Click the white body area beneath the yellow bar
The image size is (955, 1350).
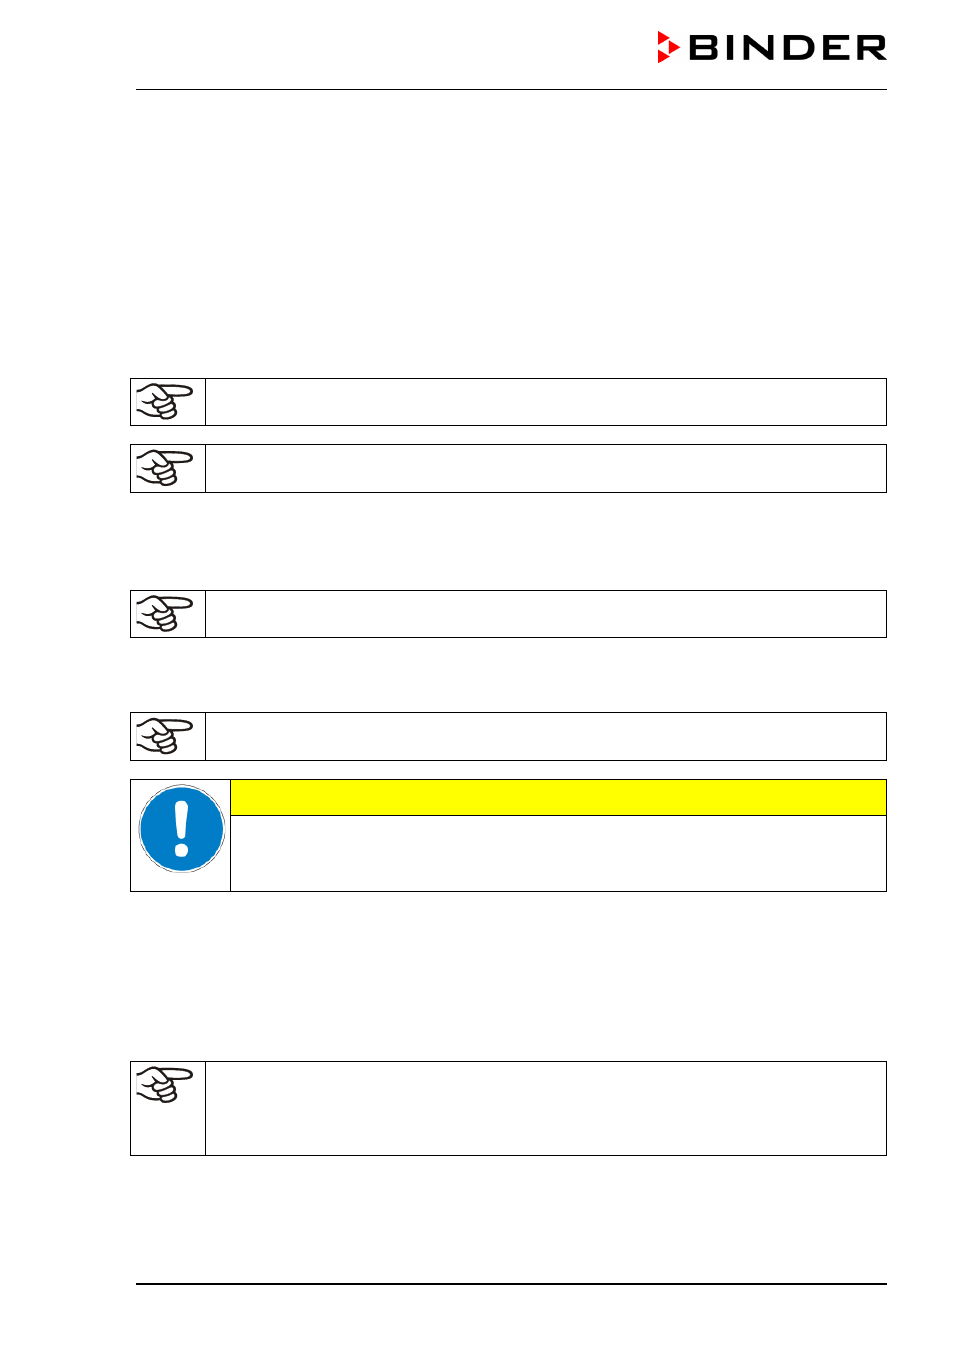558,853
